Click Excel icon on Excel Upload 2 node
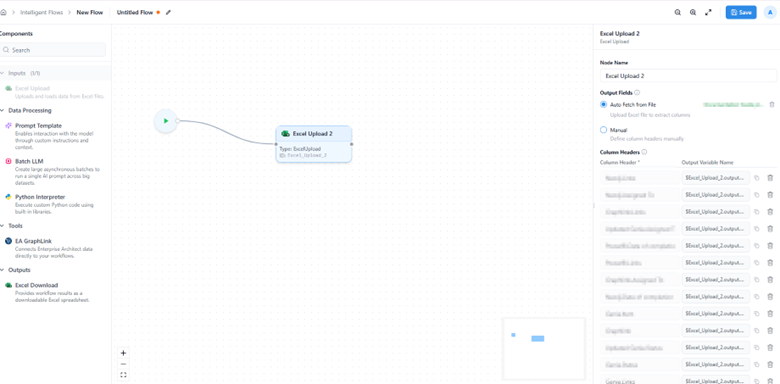The height and width of the screenshot is (384, 780). coord(286,134)
